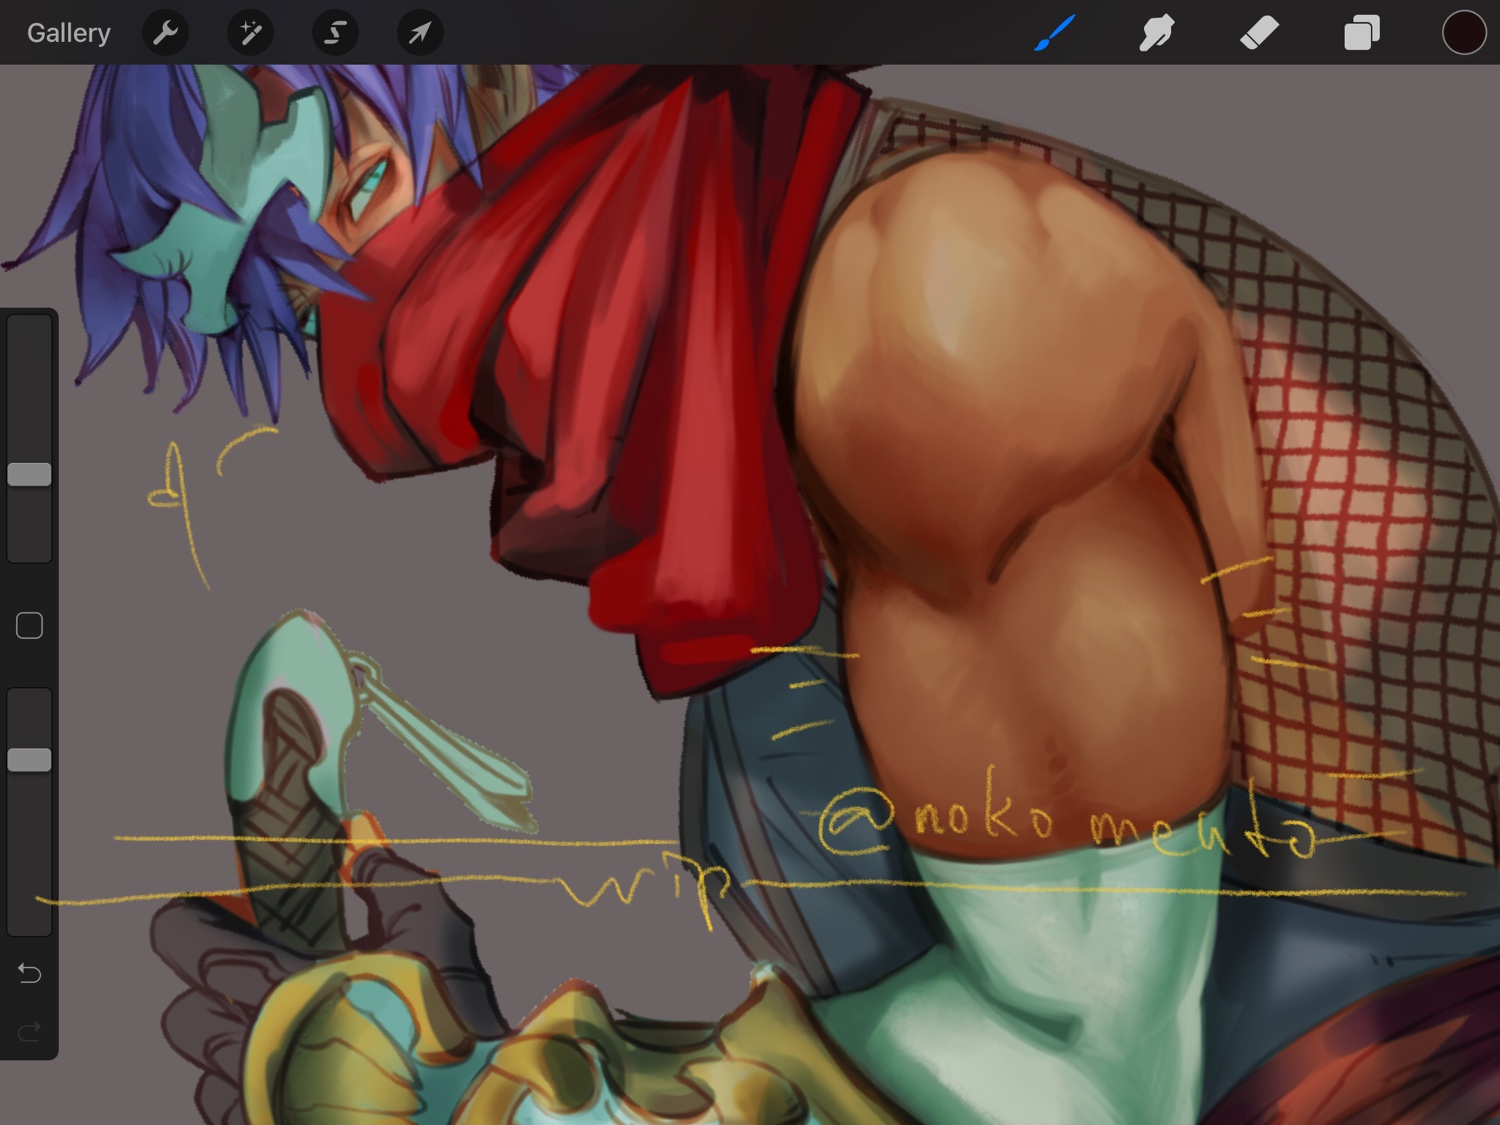Open the Gallery view
Viewport: 1500px width, 1125px height.
pyautogui.click(x=68, y=33)
